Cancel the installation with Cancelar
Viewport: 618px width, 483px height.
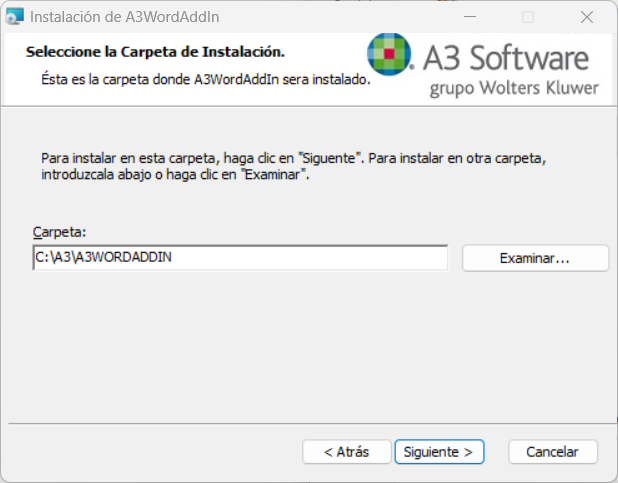553,452
